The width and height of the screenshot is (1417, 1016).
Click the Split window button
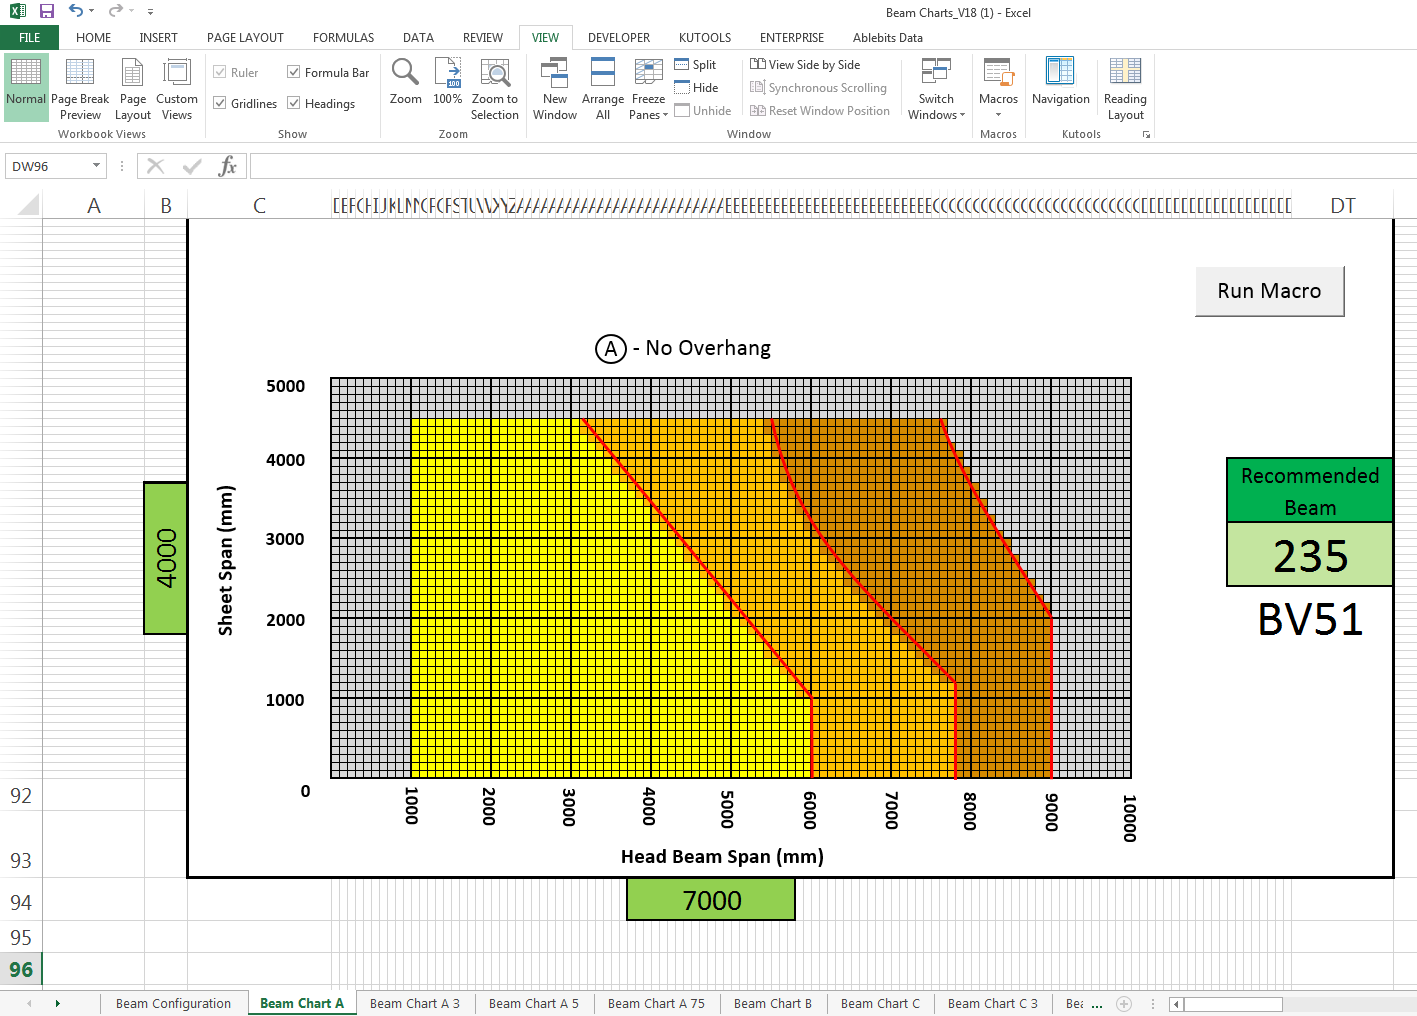(695, 65)
